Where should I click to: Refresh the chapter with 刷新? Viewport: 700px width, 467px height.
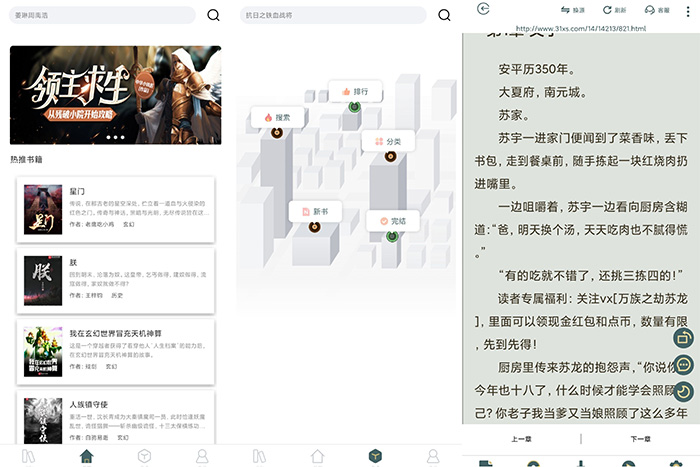[x=614, y=10]
